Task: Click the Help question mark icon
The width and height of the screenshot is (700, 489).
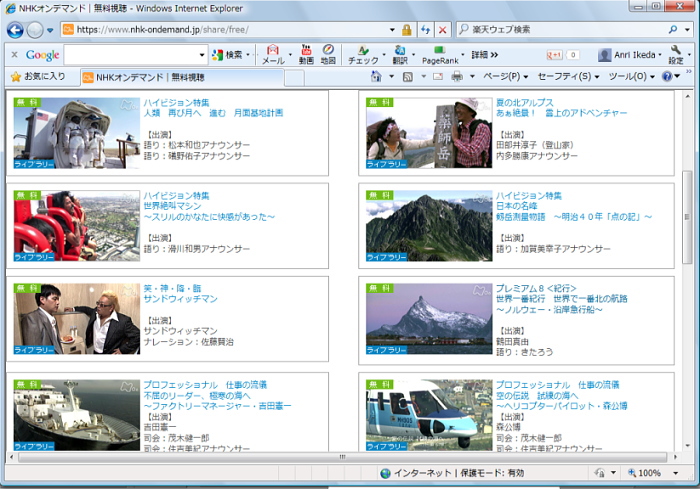Action: coord(667,76)
